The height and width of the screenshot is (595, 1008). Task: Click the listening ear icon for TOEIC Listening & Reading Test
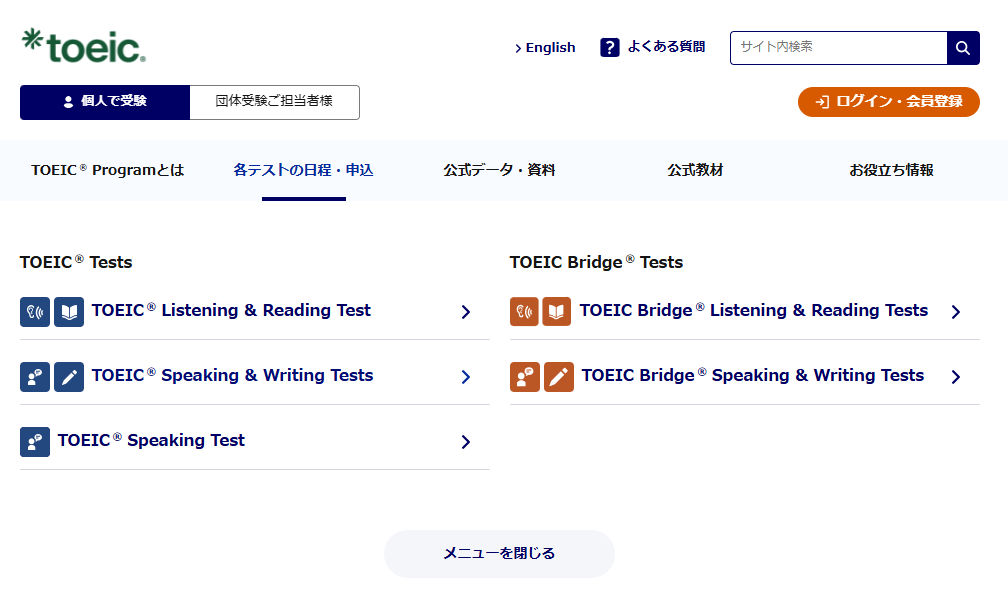click(35, 312)
